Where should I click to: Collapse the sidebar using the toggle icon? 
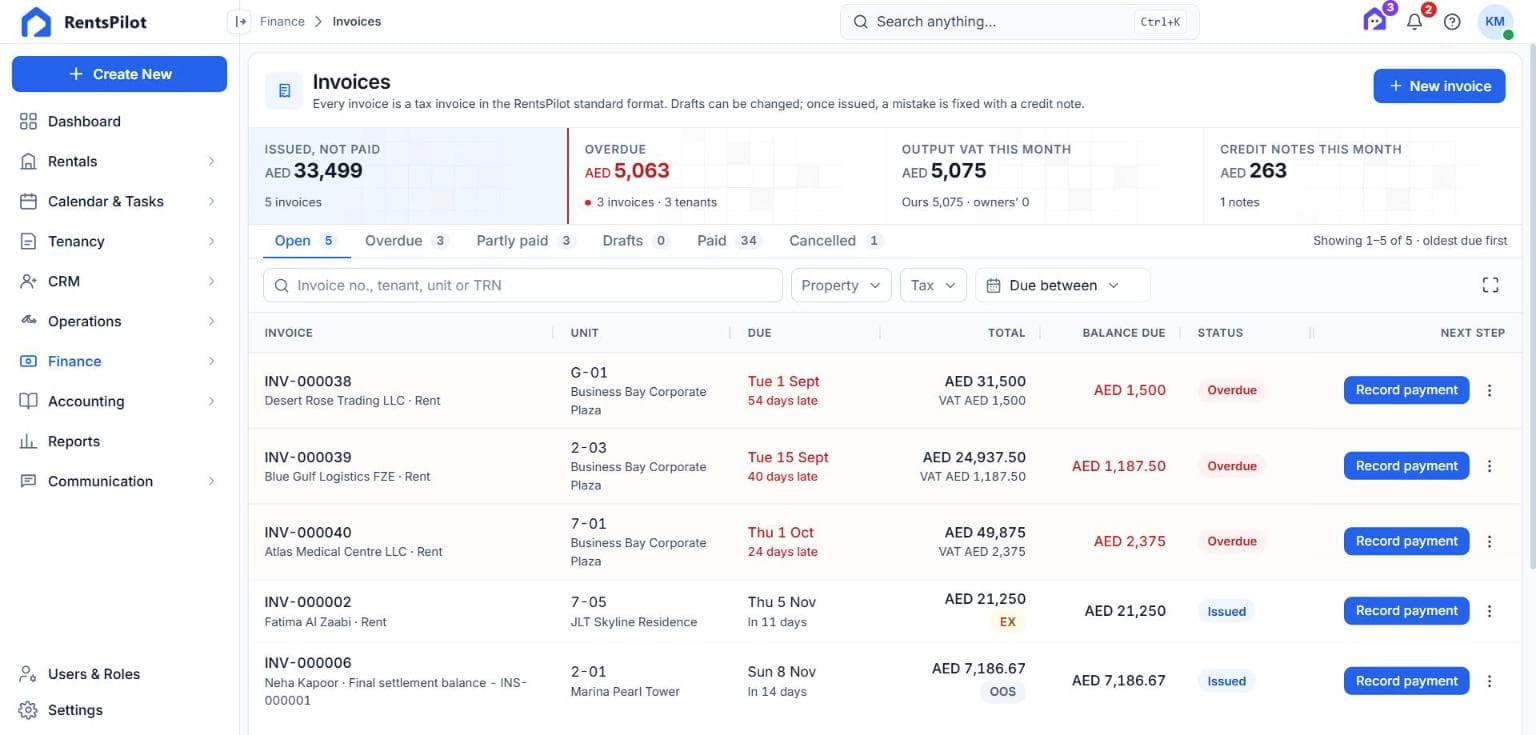click(x=239, y=21)
